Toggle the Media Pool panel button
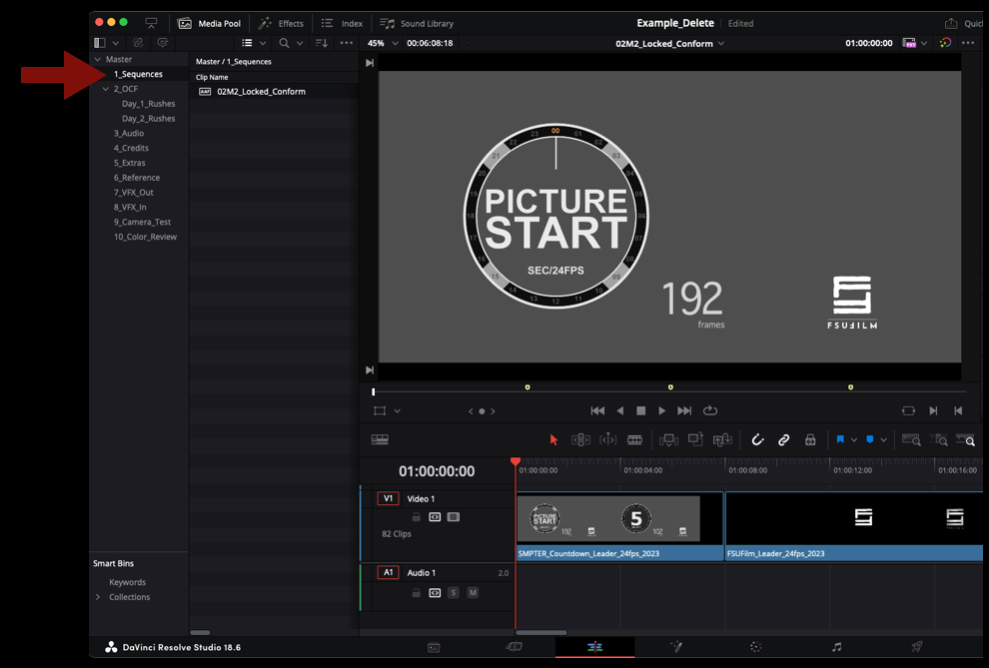The width and height of the screenshot is (989, 668). point(210,23)
